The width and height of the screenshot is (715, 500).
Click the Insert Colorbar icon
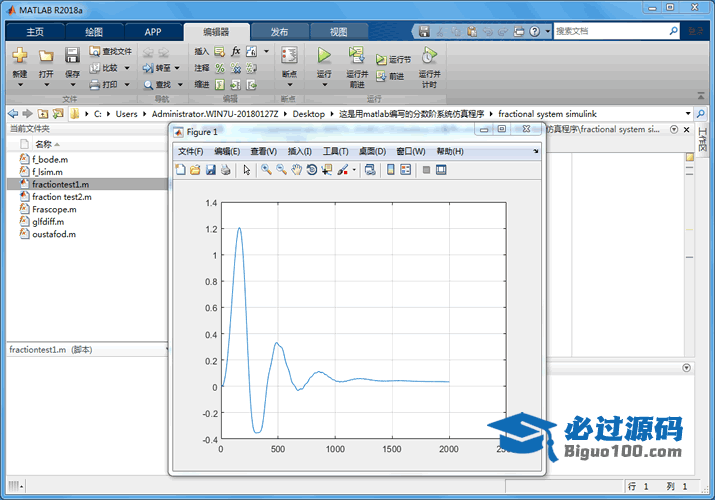391,170
